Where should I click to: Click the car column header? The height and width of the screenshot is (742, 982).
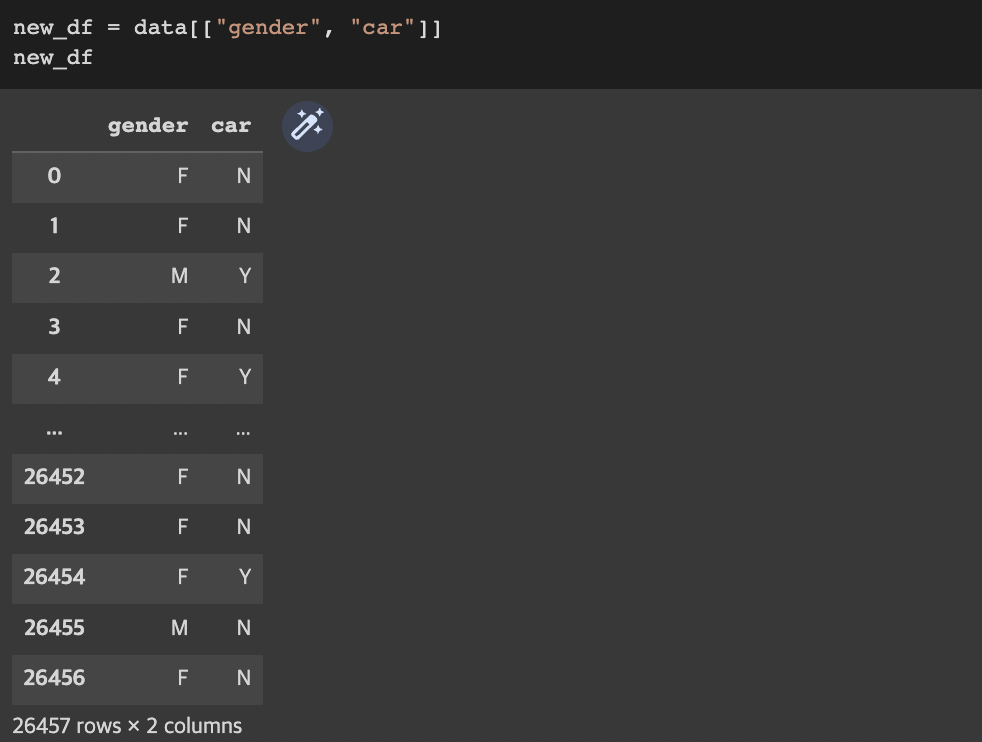pos(231,126)
